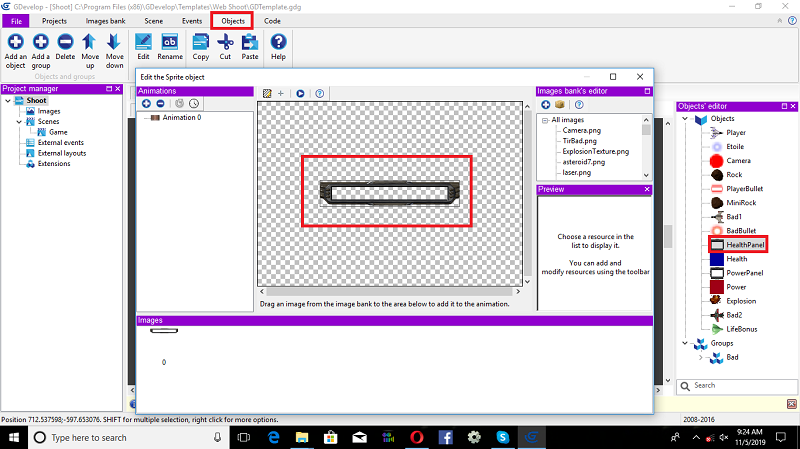Image resolution: width=800 pixels, height=449 pixels.
Task: Select the Player object
Action: (736, 133)
